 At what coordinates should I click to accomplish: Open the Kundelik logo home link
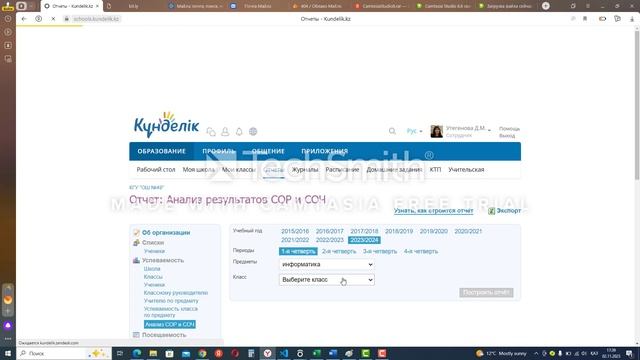pos(167,125)
